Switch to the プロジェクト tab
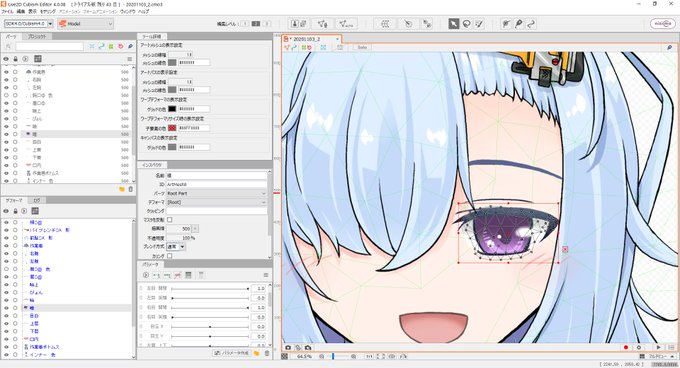 coord(36,36)
